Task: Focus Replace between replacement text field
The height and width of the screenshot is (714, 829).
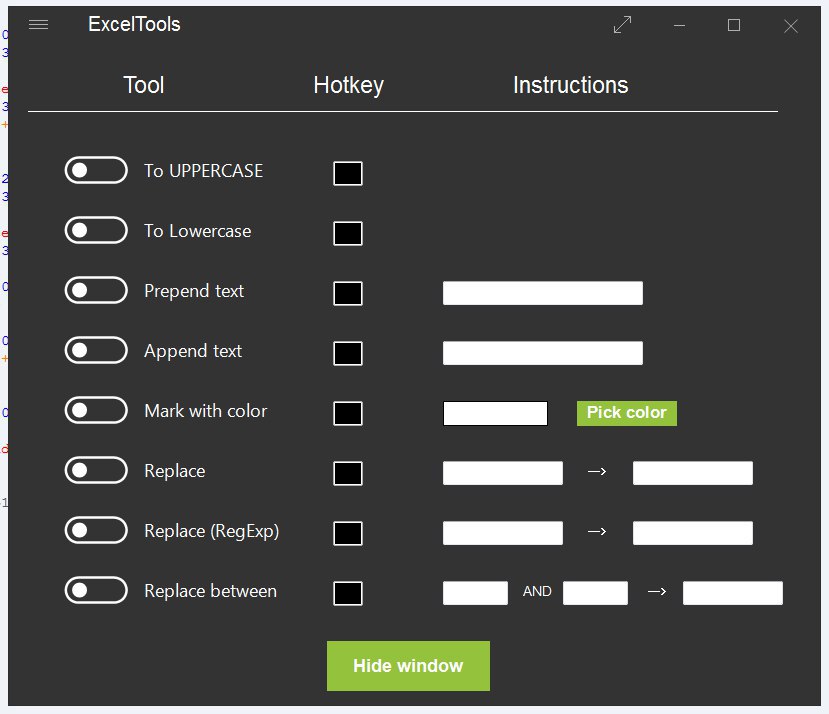Action: [x=733, y=593]
